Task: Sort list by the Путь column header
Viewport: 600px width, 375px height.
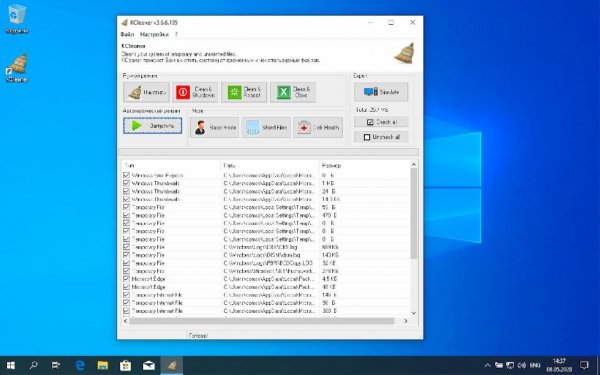Action: (270, 166)
